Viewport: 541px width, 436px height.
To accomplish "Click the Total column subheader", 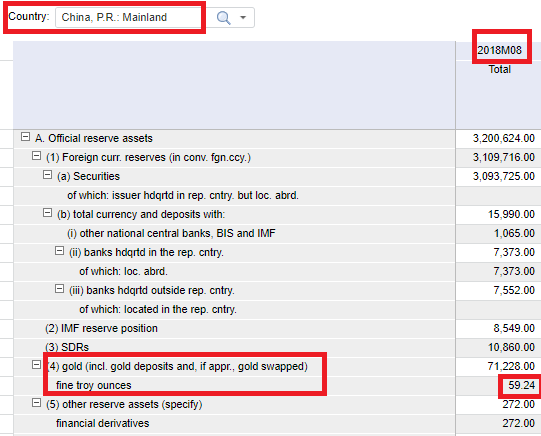I will pos(499,69).
